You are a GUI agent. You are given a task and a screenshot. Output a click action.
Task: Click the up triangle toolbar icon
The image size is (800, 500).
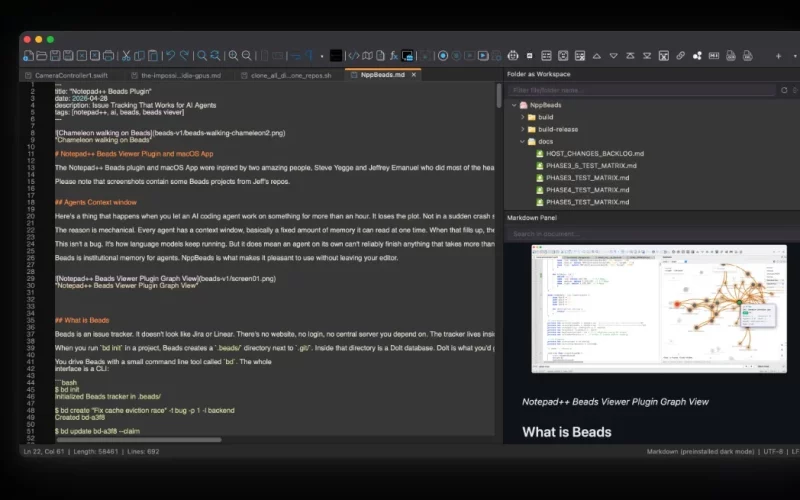tap(596, 56)
